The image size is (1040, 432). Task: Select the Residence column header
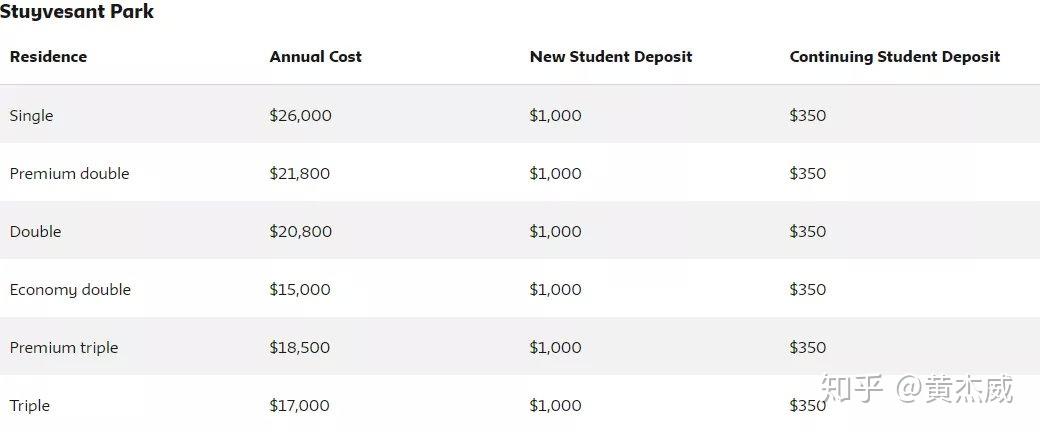click(48, 57)
